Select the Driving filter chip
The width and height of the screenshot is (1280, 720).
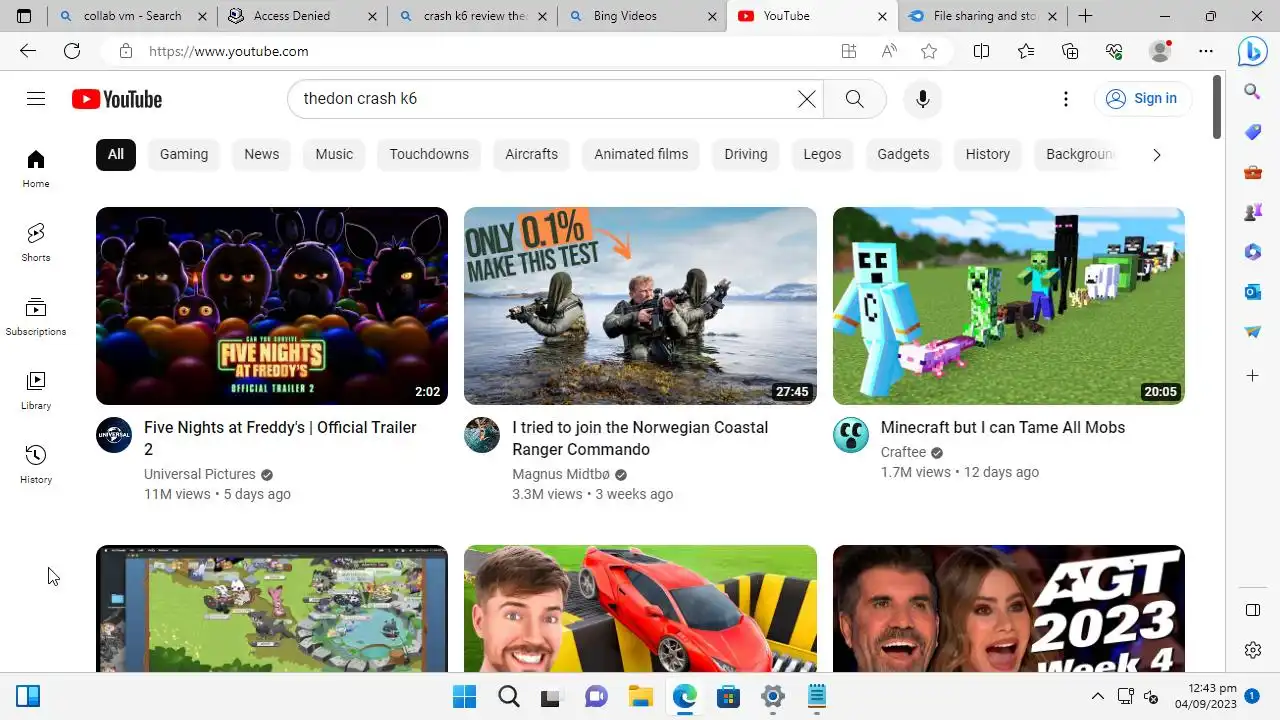point(746,154)
